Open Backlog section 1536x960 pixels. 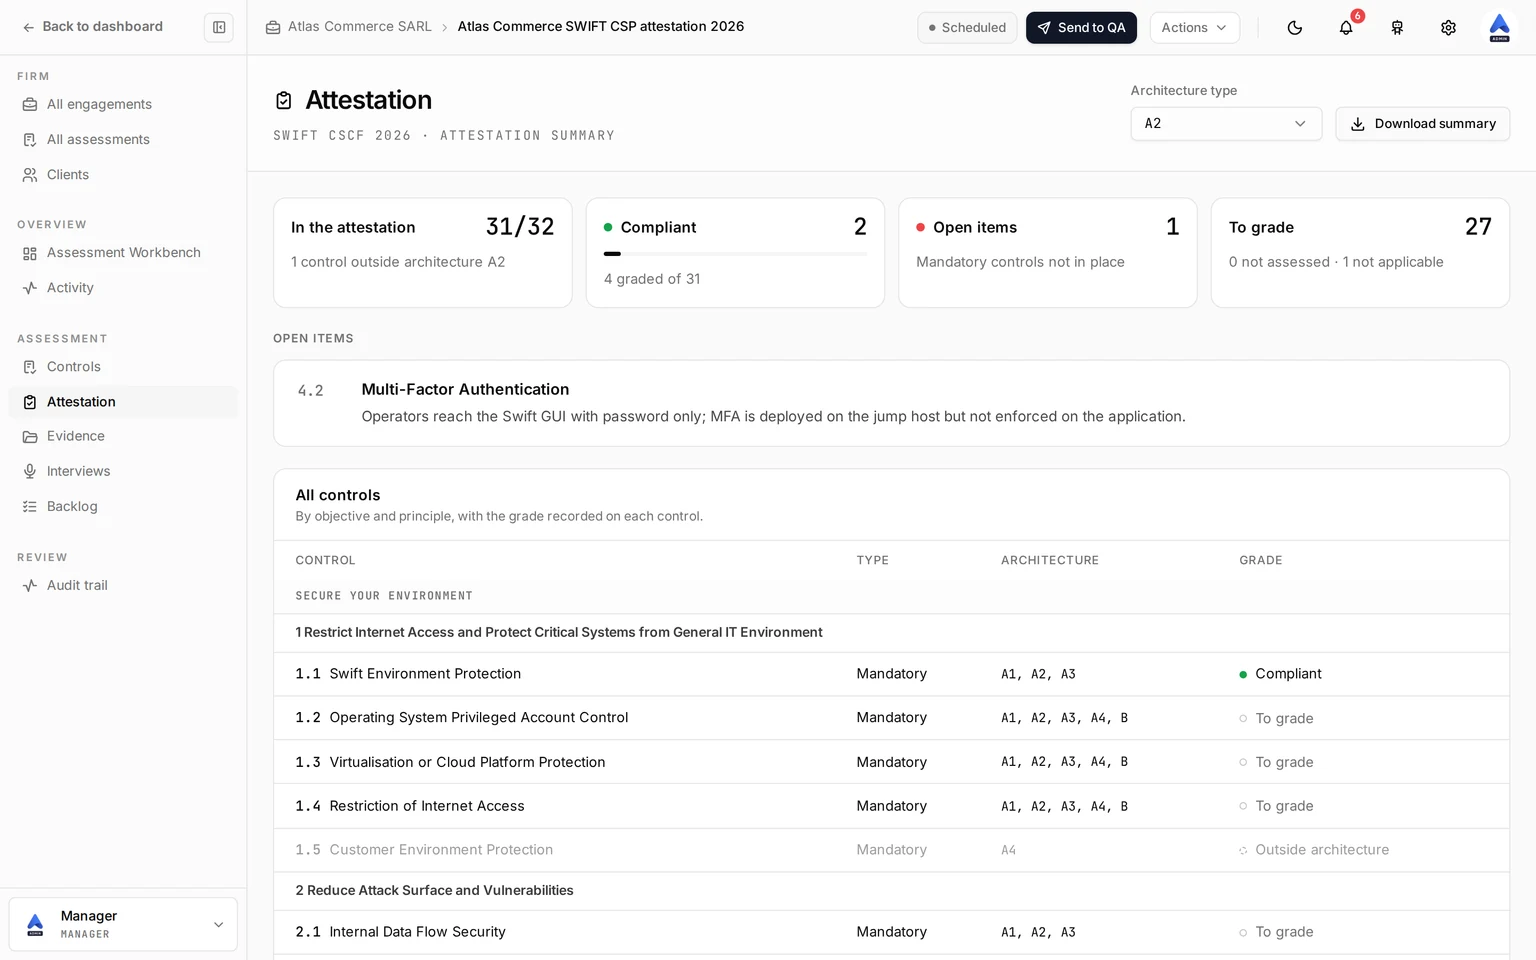(123, 506)
